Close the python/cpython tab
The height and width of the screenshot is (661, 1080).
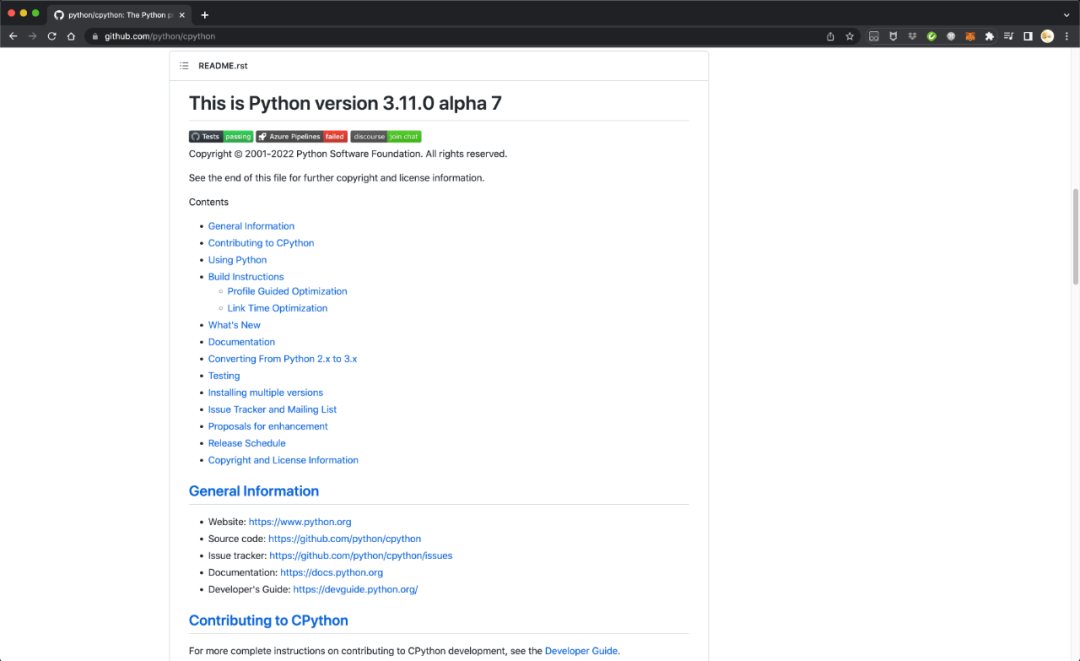182,14
